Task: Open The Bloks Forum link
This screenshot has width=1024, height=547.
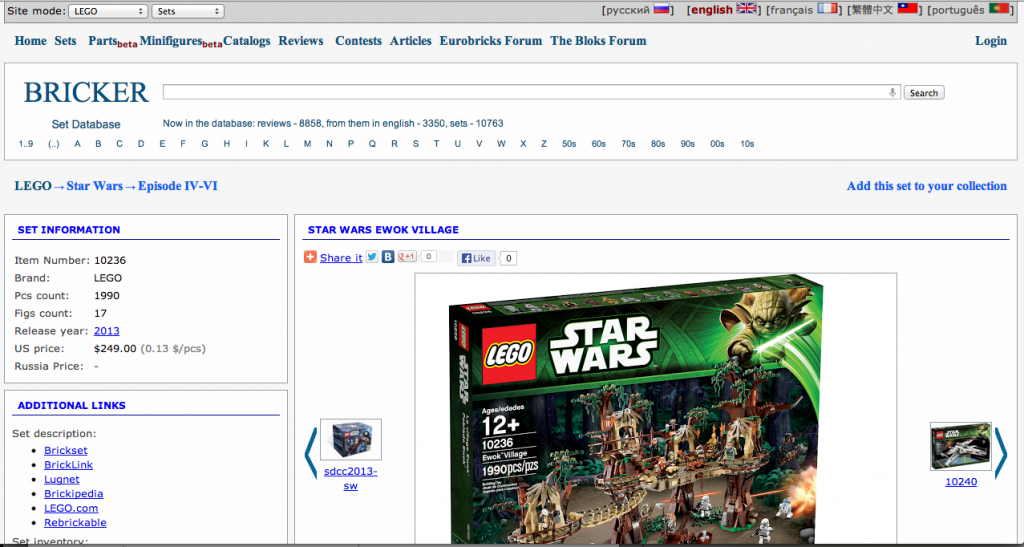Action: click(x=598, y=40)
